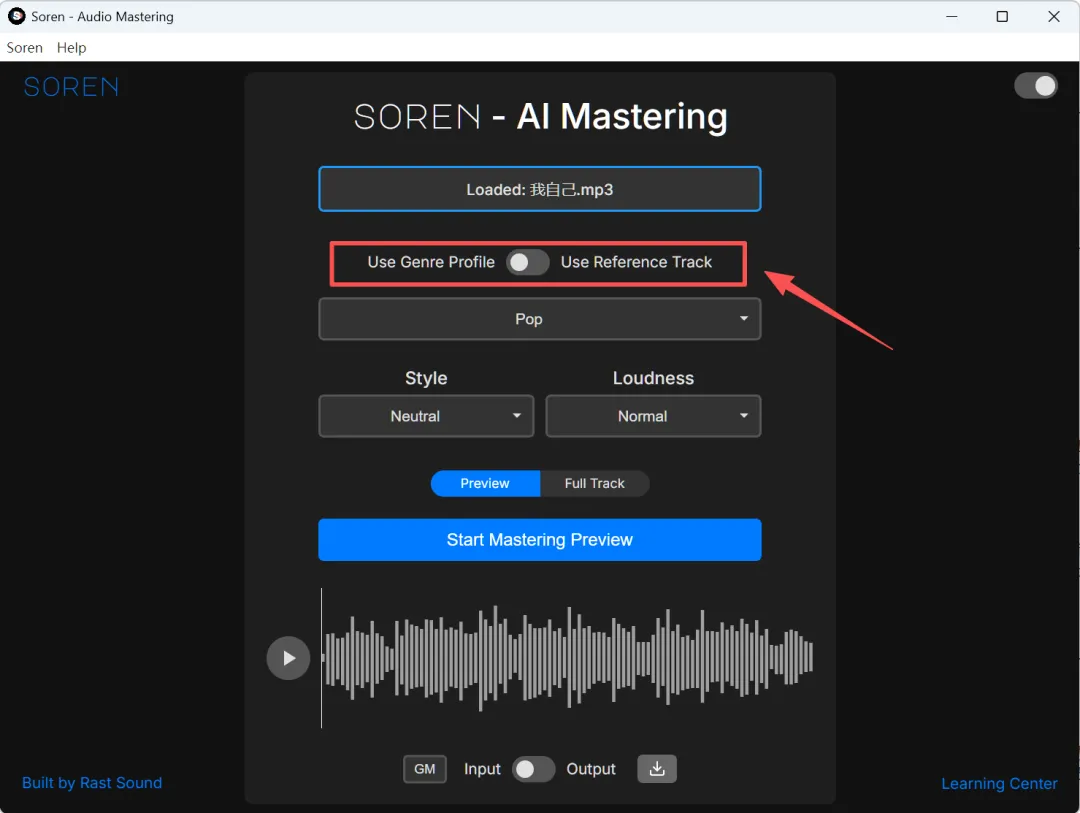Open the Soren menu
The width and height of the screenshot is (1080, 813).
coord(25,48)
